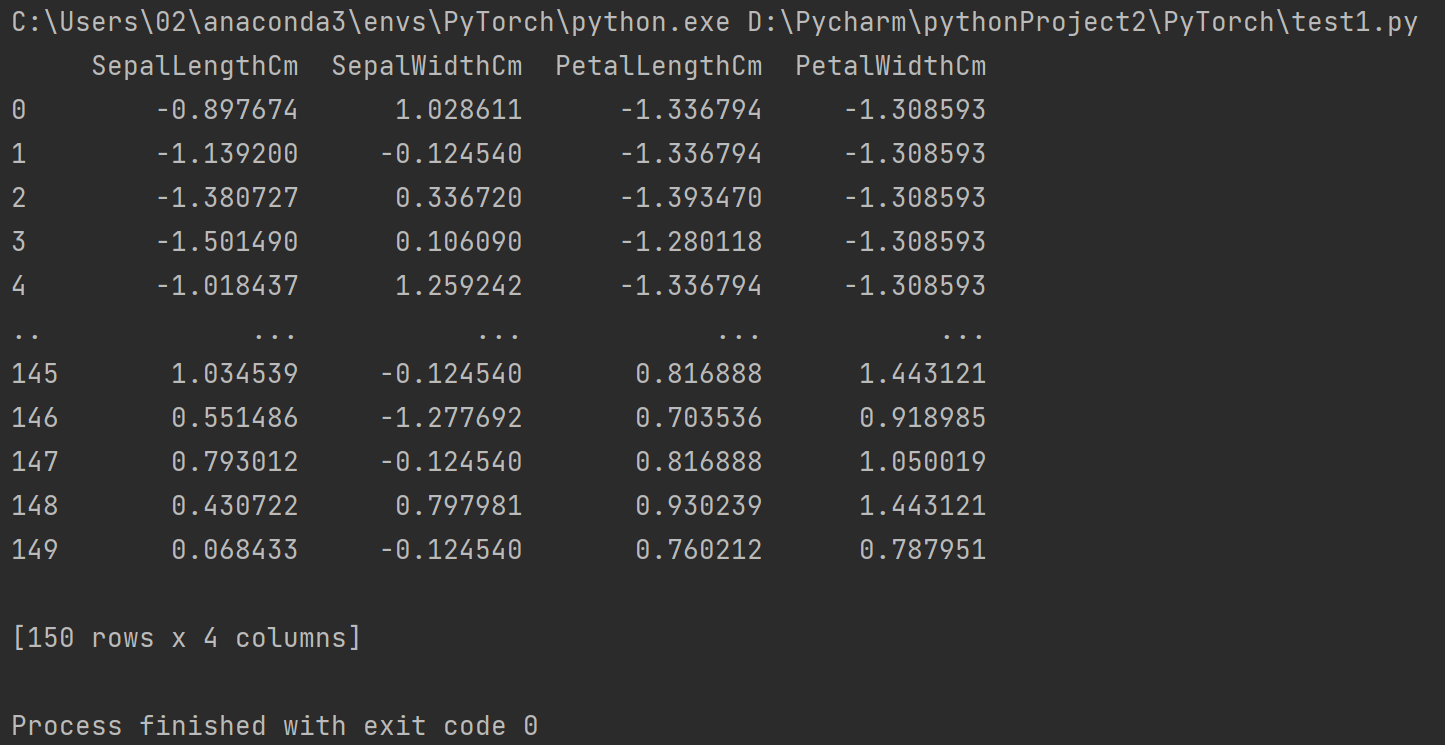The image size is (1445, 745).
Task: Click value -1.277692 in row 146
Action: [x=451, y=418]
